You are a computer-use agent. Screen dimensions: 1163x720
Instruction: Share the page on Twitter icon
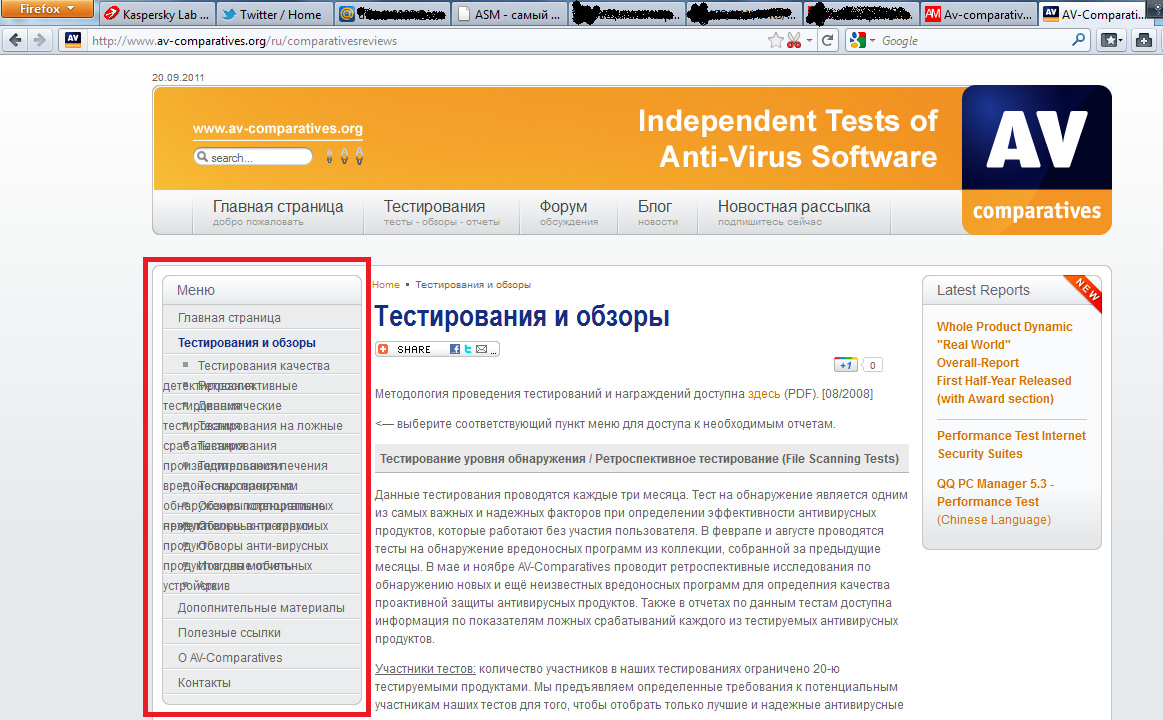point(468,349)
